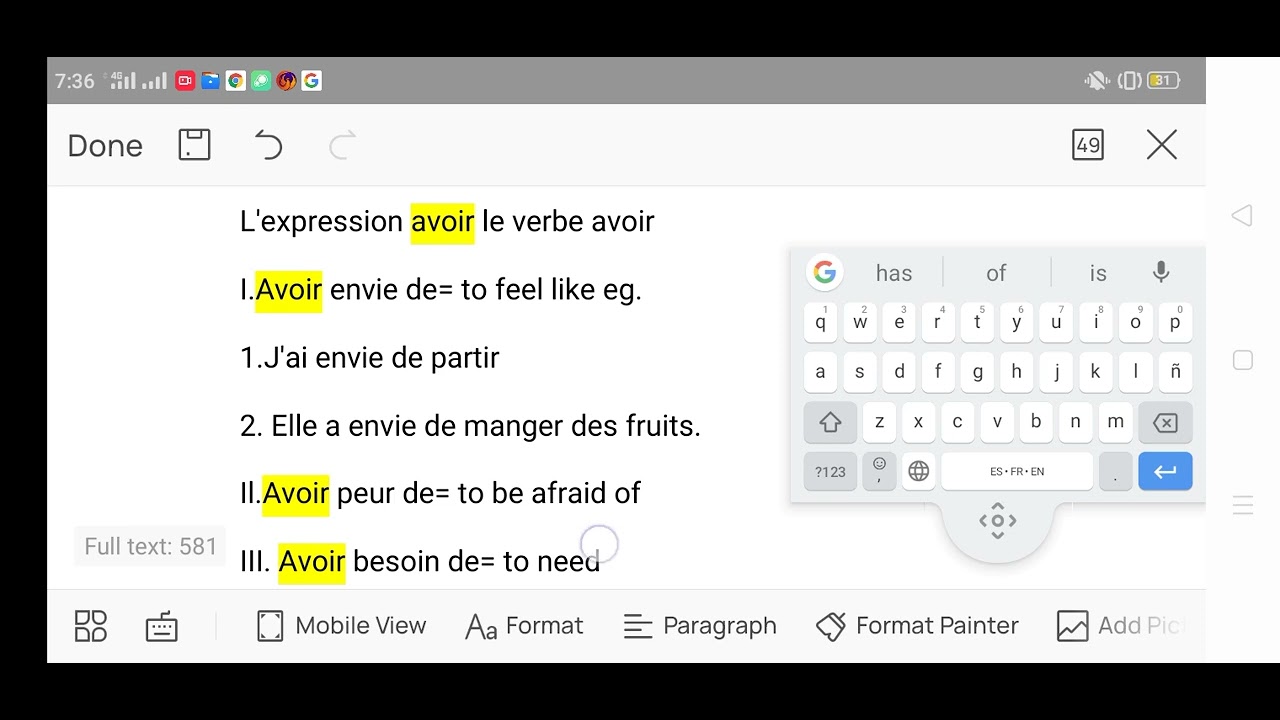Open the page count indicator 49

(x=1088, y=145)
